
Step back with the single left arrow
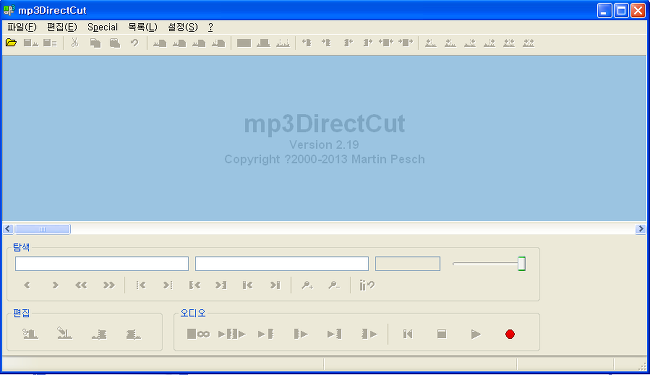(27, 285)
